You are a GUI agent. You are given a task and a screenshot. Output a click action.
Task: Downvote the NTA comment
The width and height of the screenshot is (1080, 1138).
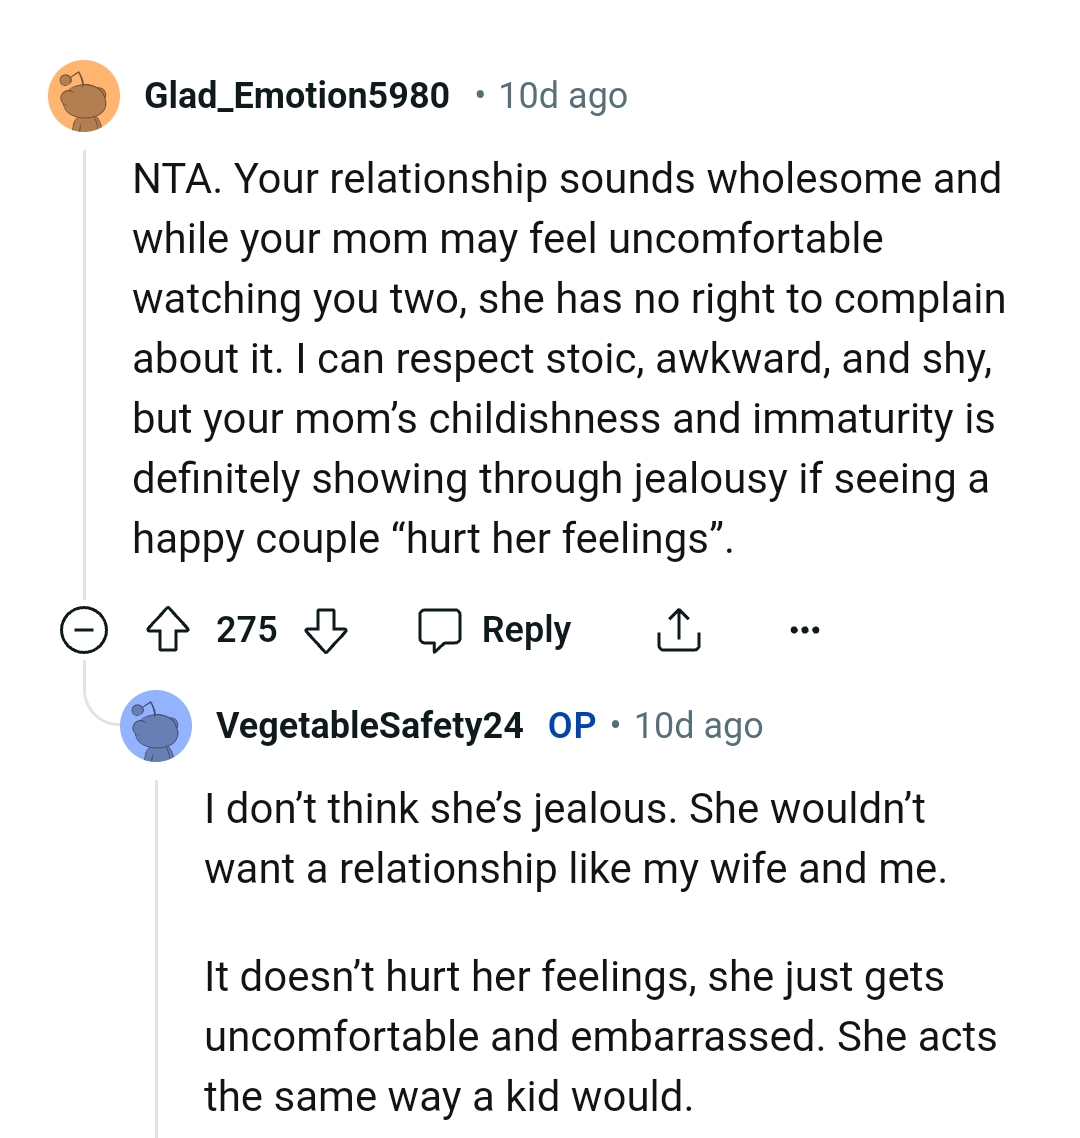pyautogui.click(x=327, y=629)
